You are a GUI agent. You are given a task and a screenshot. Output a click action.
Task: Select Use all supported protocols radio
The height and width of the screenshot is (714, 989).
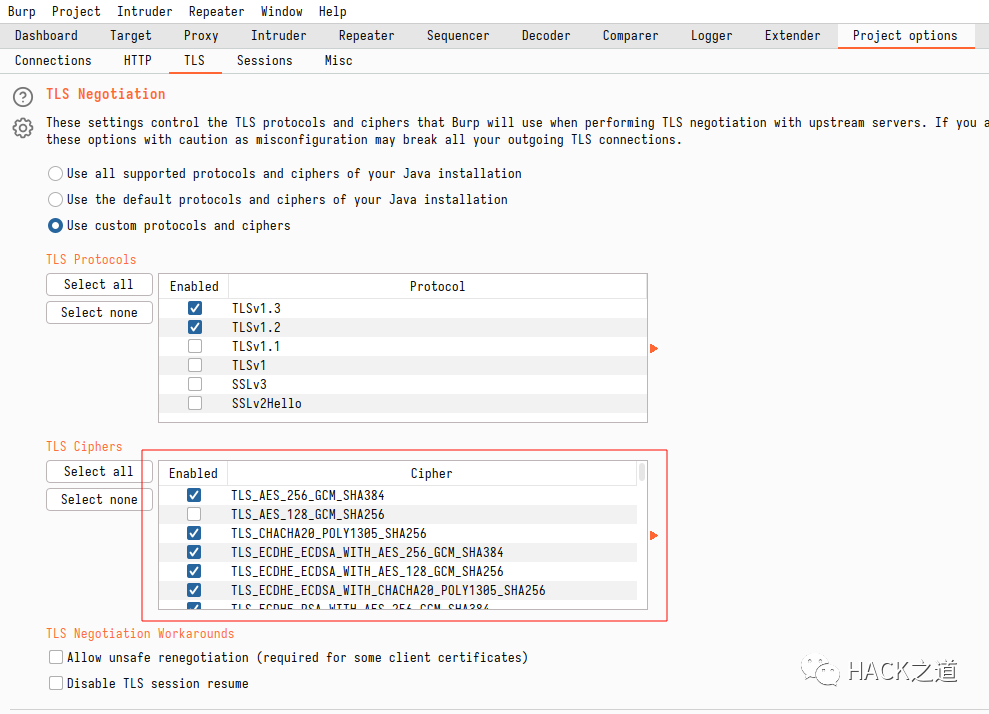coord(56,173)
